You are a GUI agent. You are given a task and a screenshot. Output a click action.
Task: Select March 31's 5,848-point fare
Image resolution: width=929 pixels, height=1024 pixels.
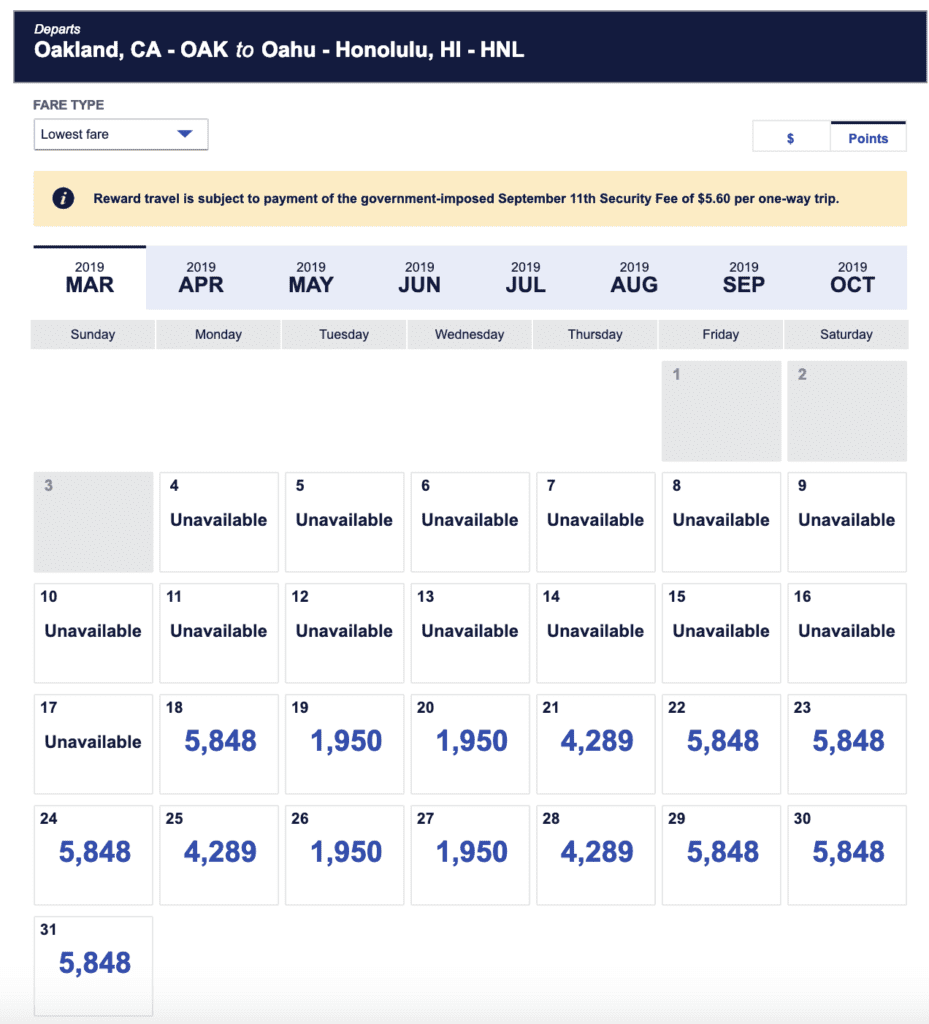(93, 965)
